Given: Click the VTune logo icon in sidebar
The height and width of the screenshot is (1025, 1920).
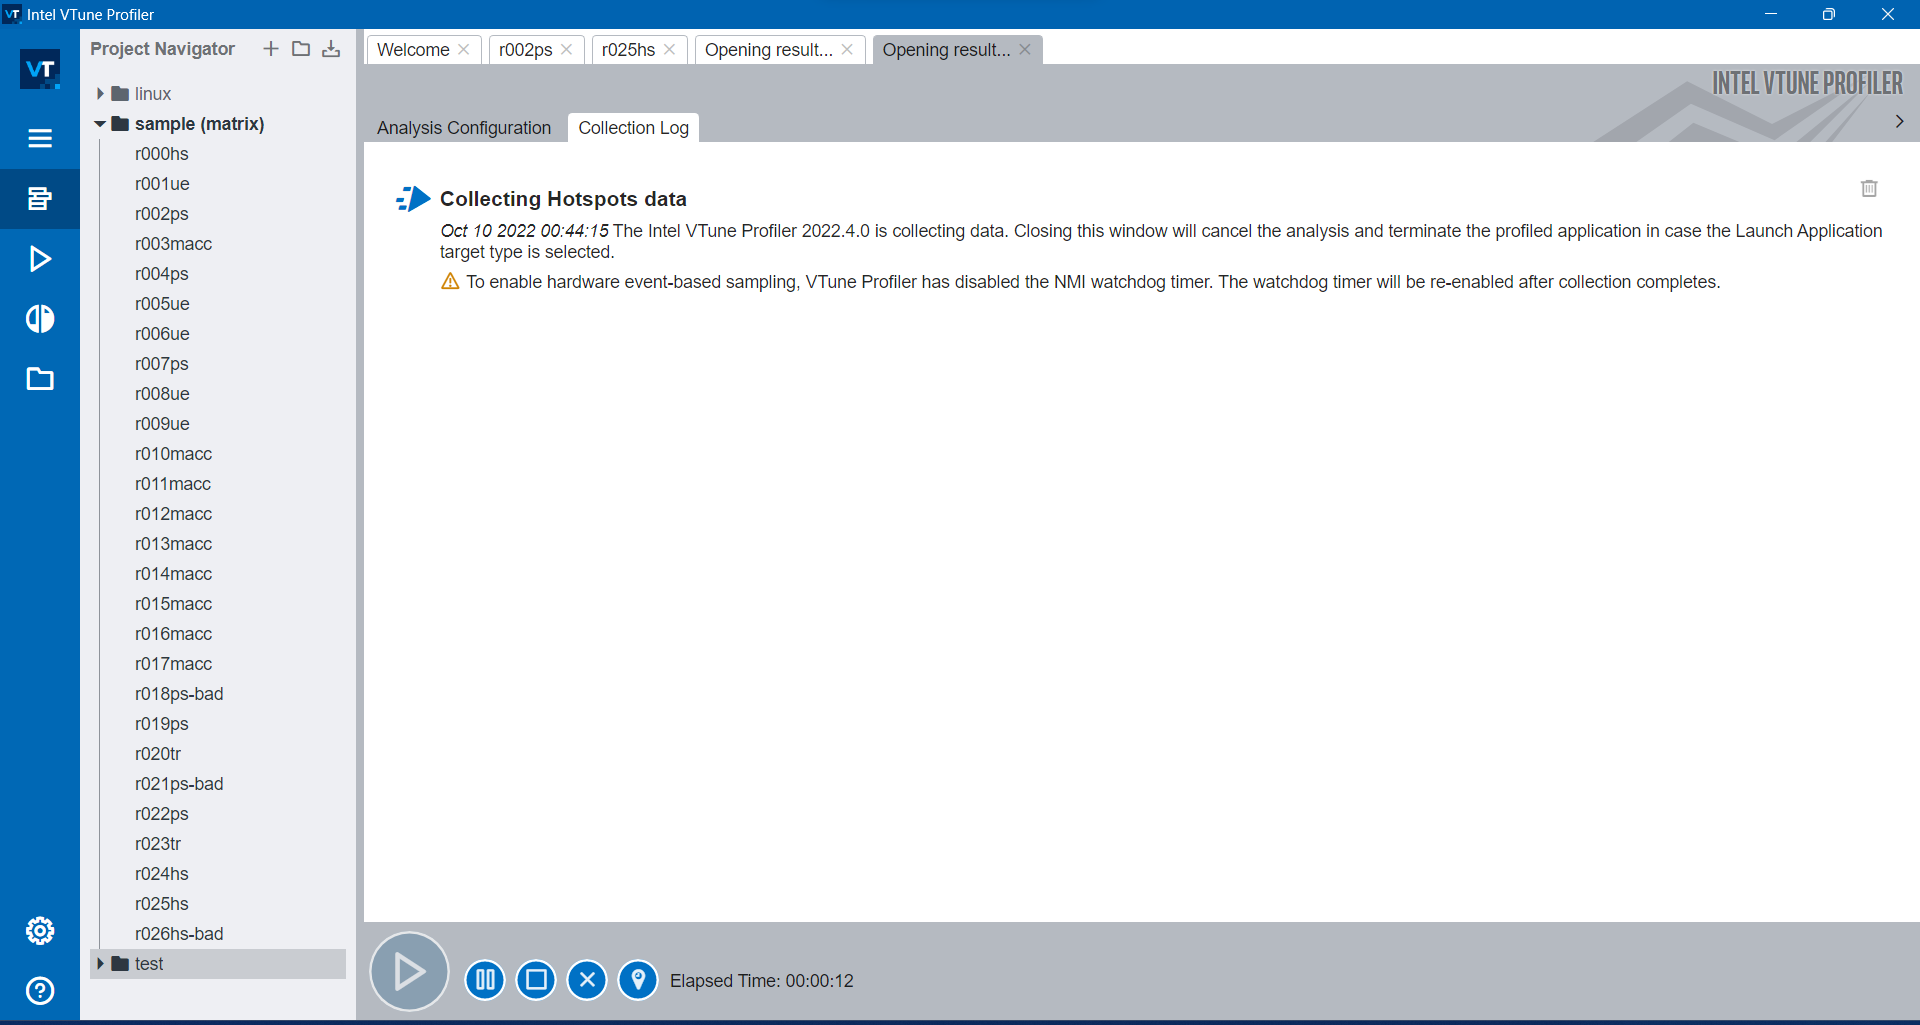Looking at the screenshot, I should [x=40, y=69].
